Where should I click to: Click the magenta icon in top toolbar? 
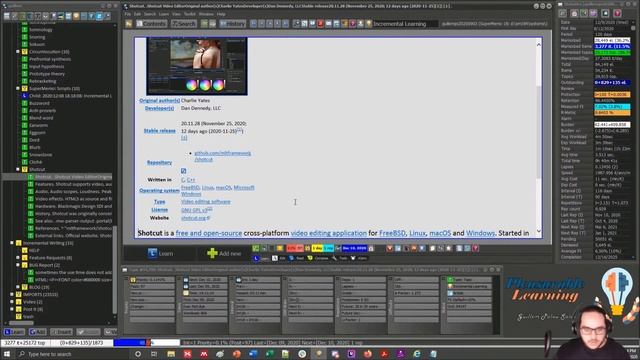tap(353, 24)
